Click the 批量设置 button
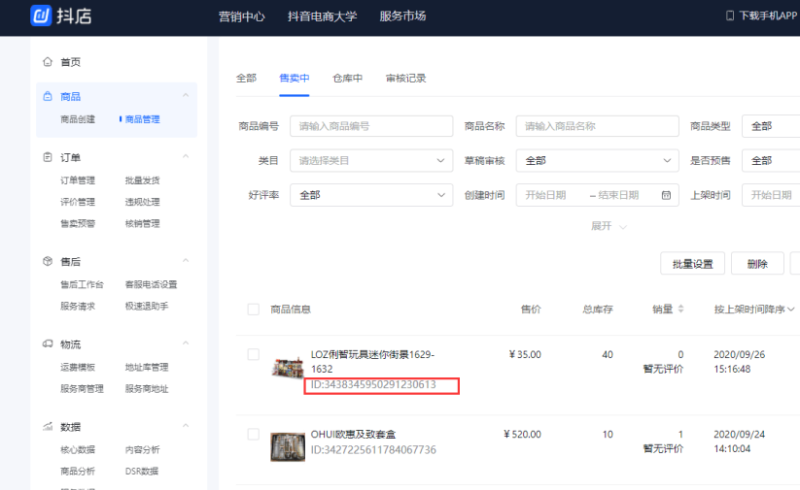Viewport: 800px width, 490px height. pos(692,263)
